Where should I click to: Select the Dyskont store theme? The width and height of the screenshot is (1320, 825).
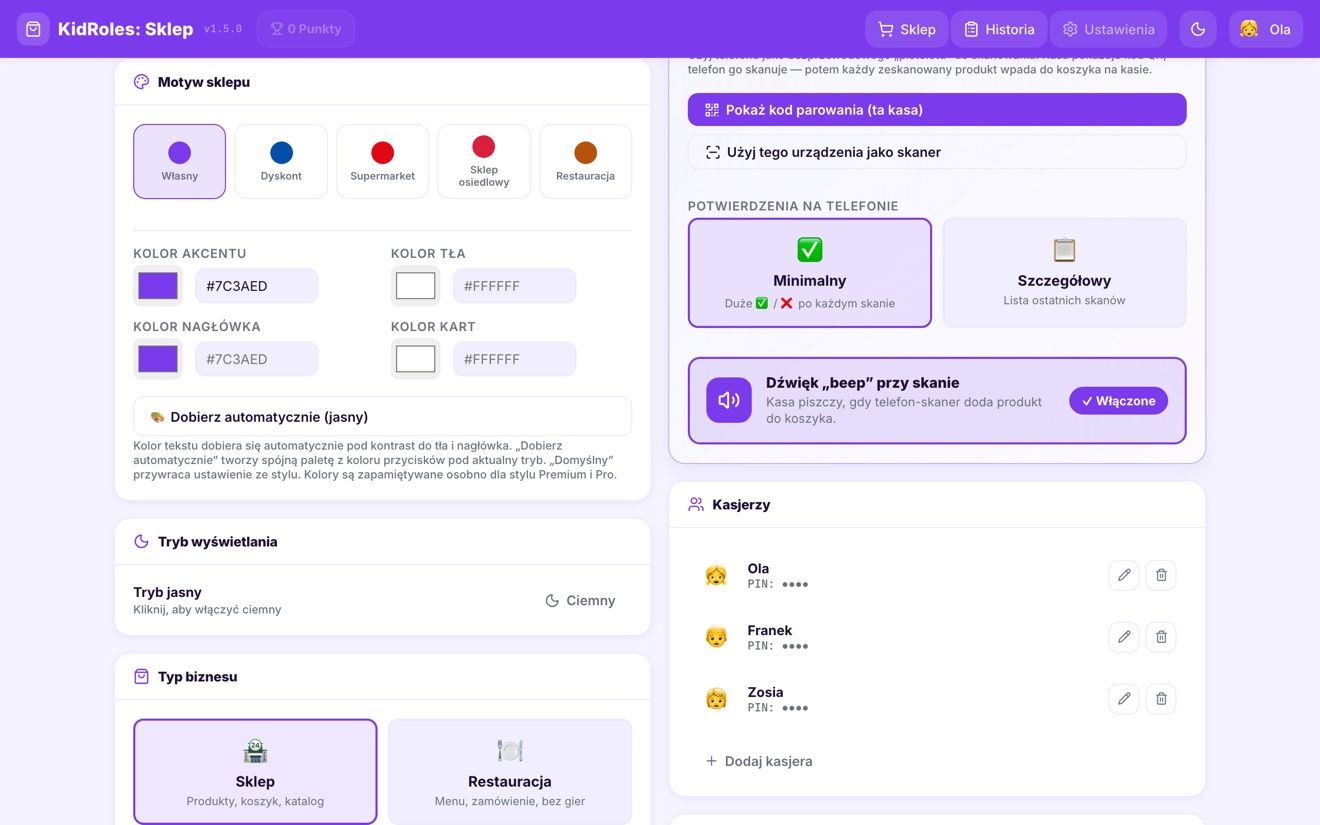281,162
